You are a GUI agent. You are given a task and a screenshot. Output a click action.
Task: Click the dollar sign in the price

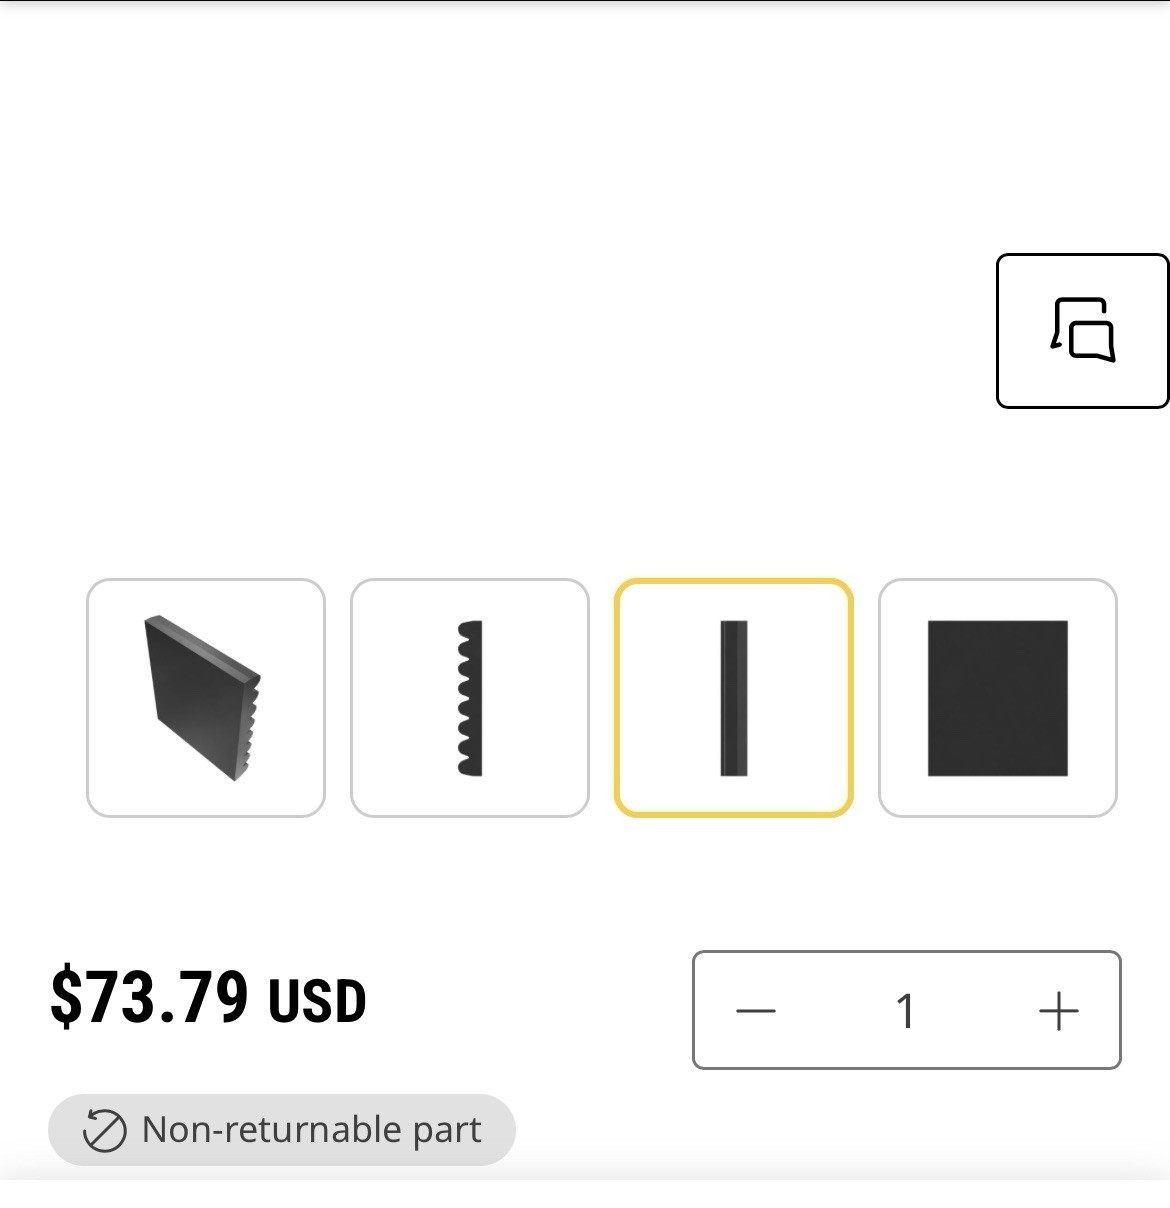point(66,998)
